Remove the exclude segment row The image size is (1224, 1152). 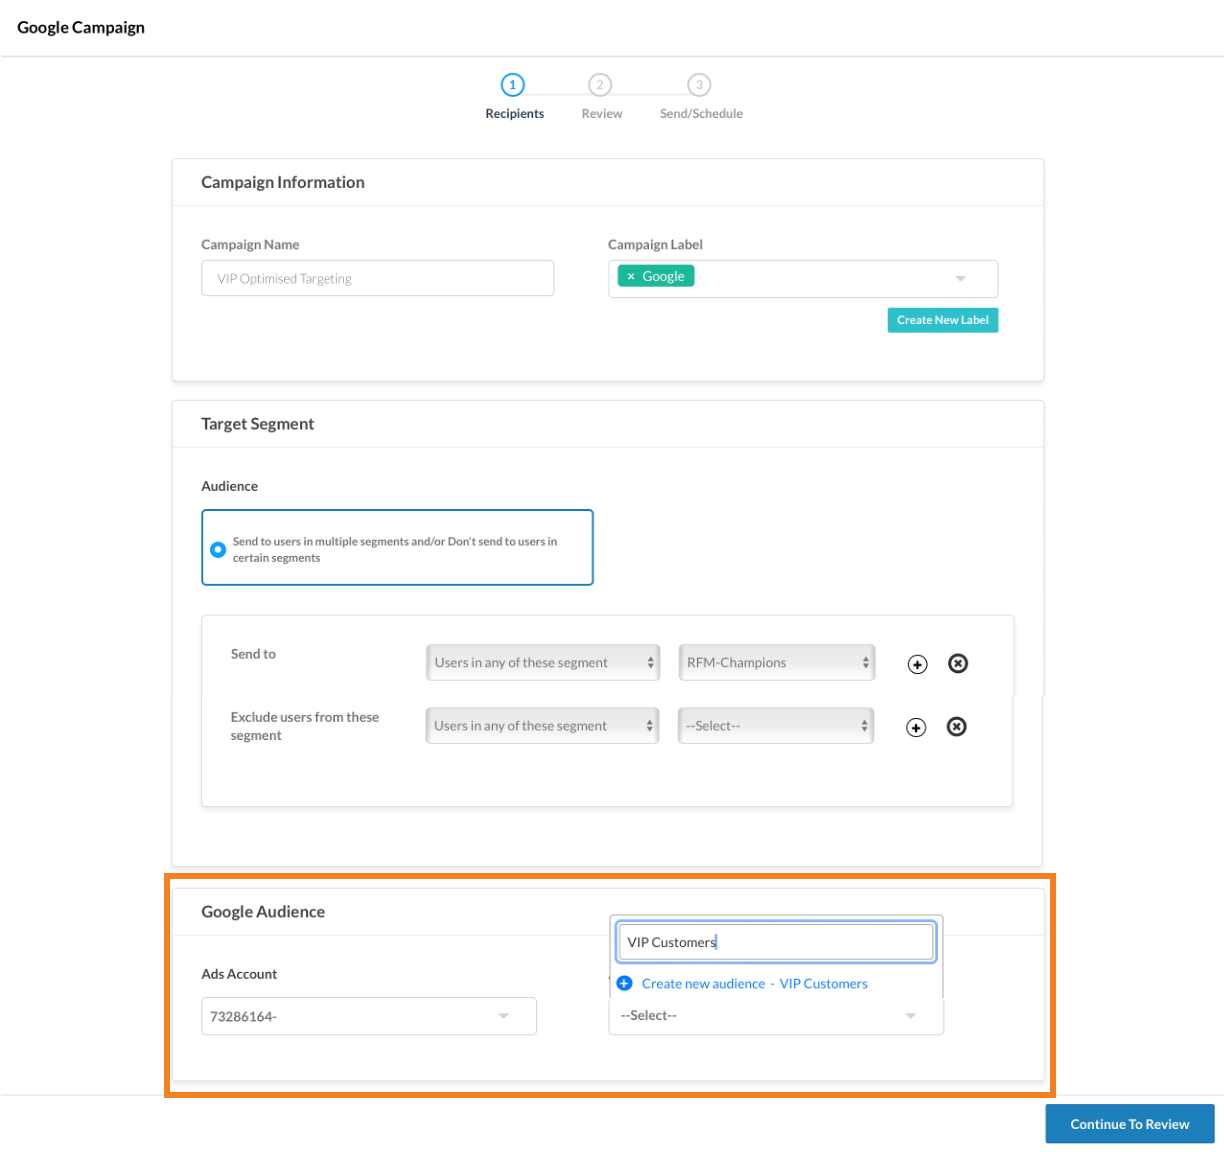tap(957, 726)
